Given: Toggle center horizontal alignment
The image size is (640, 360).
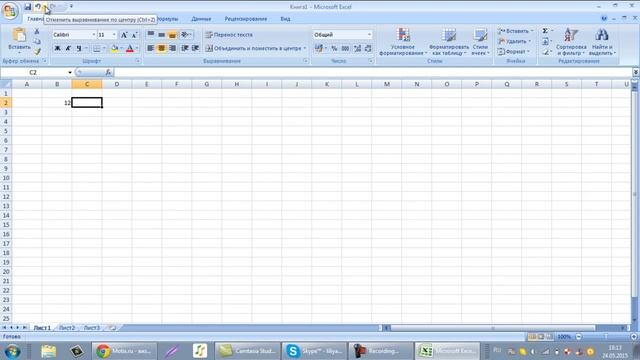Looking at the screenshot, I should [162, 48].
